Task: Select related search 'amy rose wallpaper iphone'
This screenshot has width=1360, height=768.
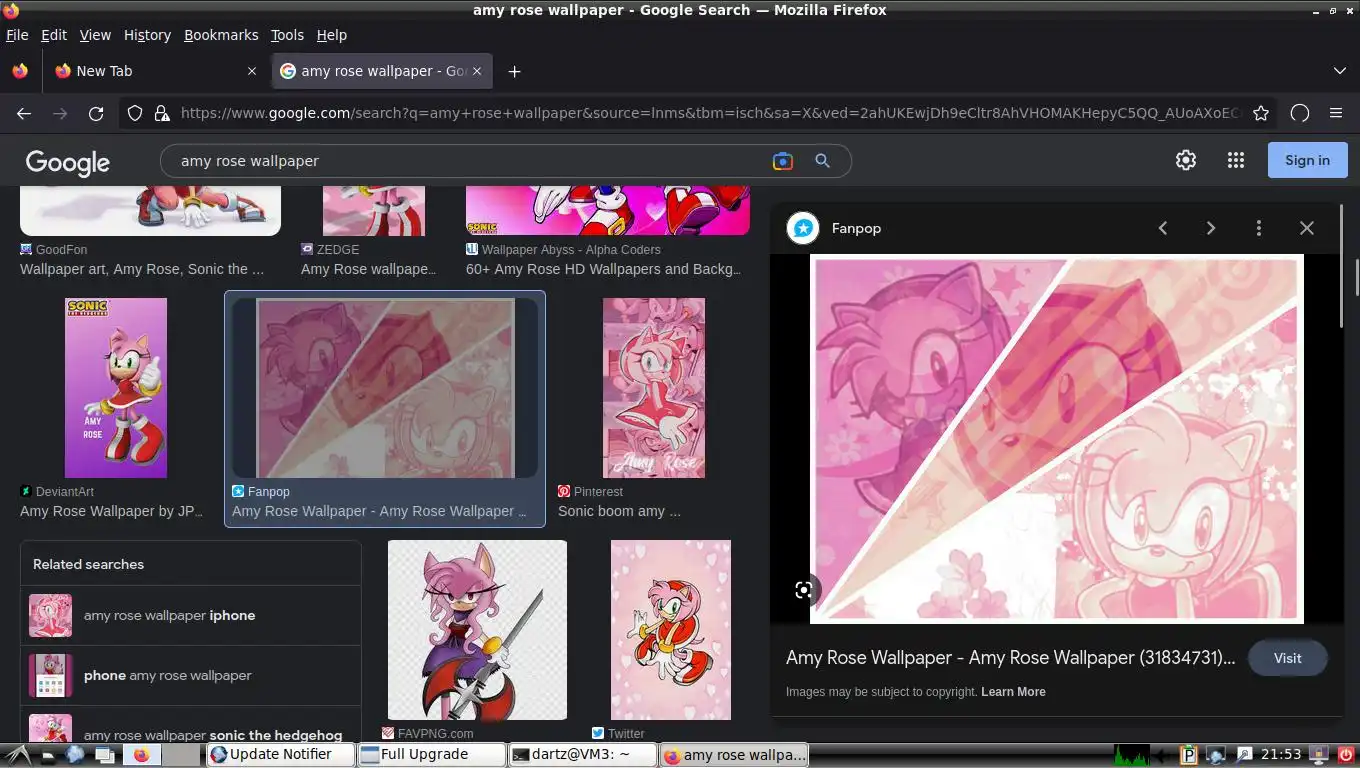Action: pos(190,616)
